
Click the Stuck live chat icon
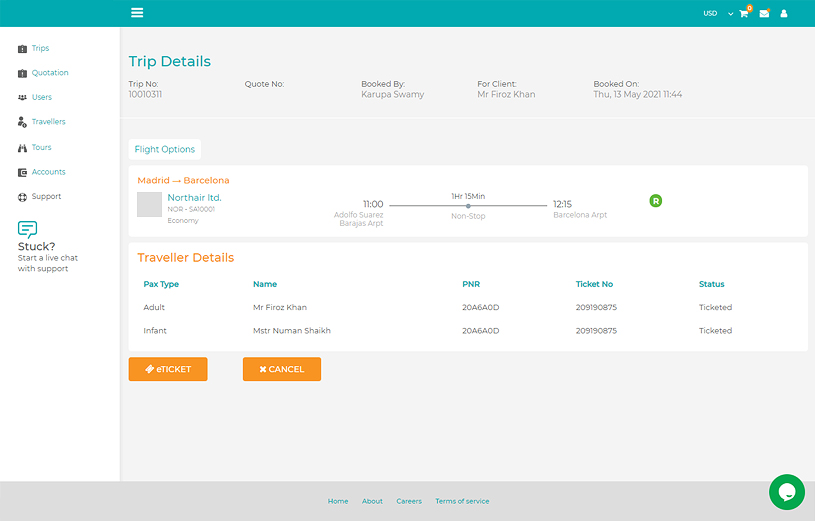pos(27,229)
